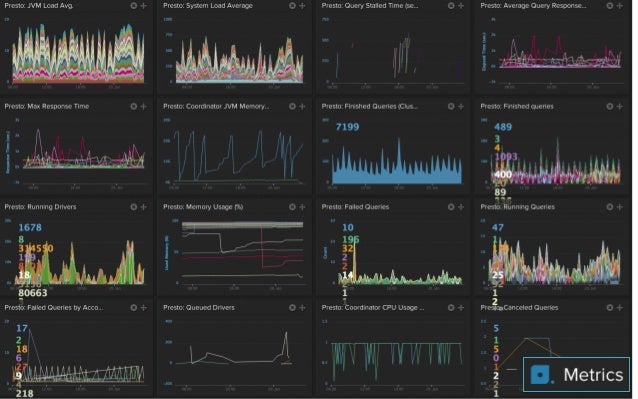Screen dimensions: 638x399
Task: Click the 'Presto: Canceled Queries' title
Action: click(x=519, y=307)
